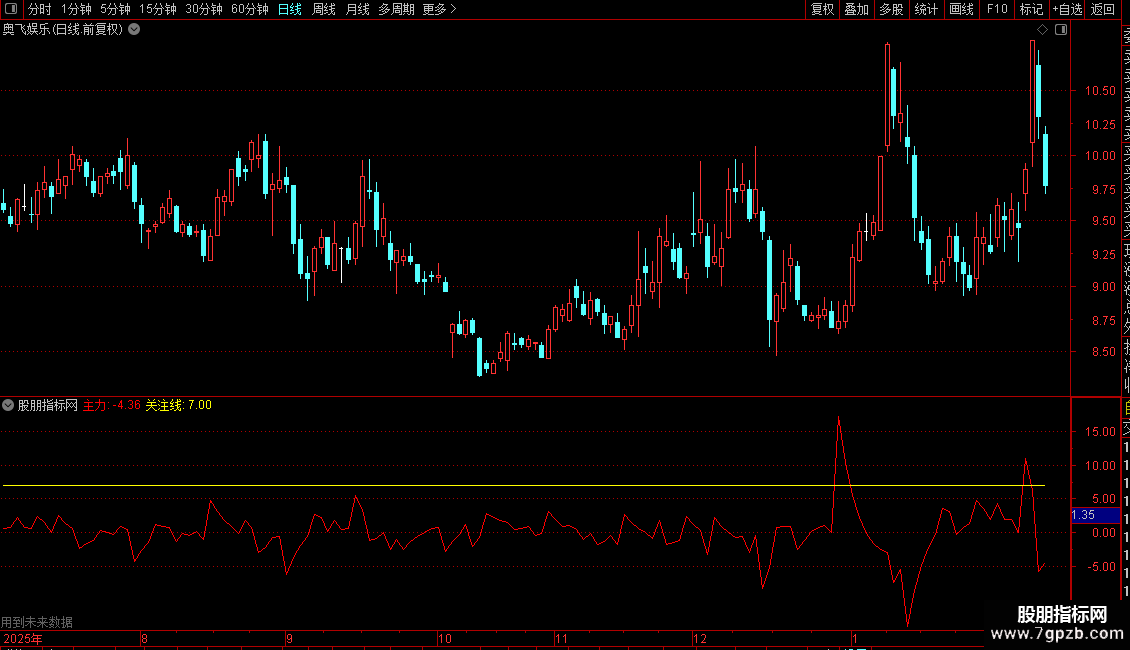Open F10 company info
Viewport: 1130px width, 650px height.
(x=997, y=9)
